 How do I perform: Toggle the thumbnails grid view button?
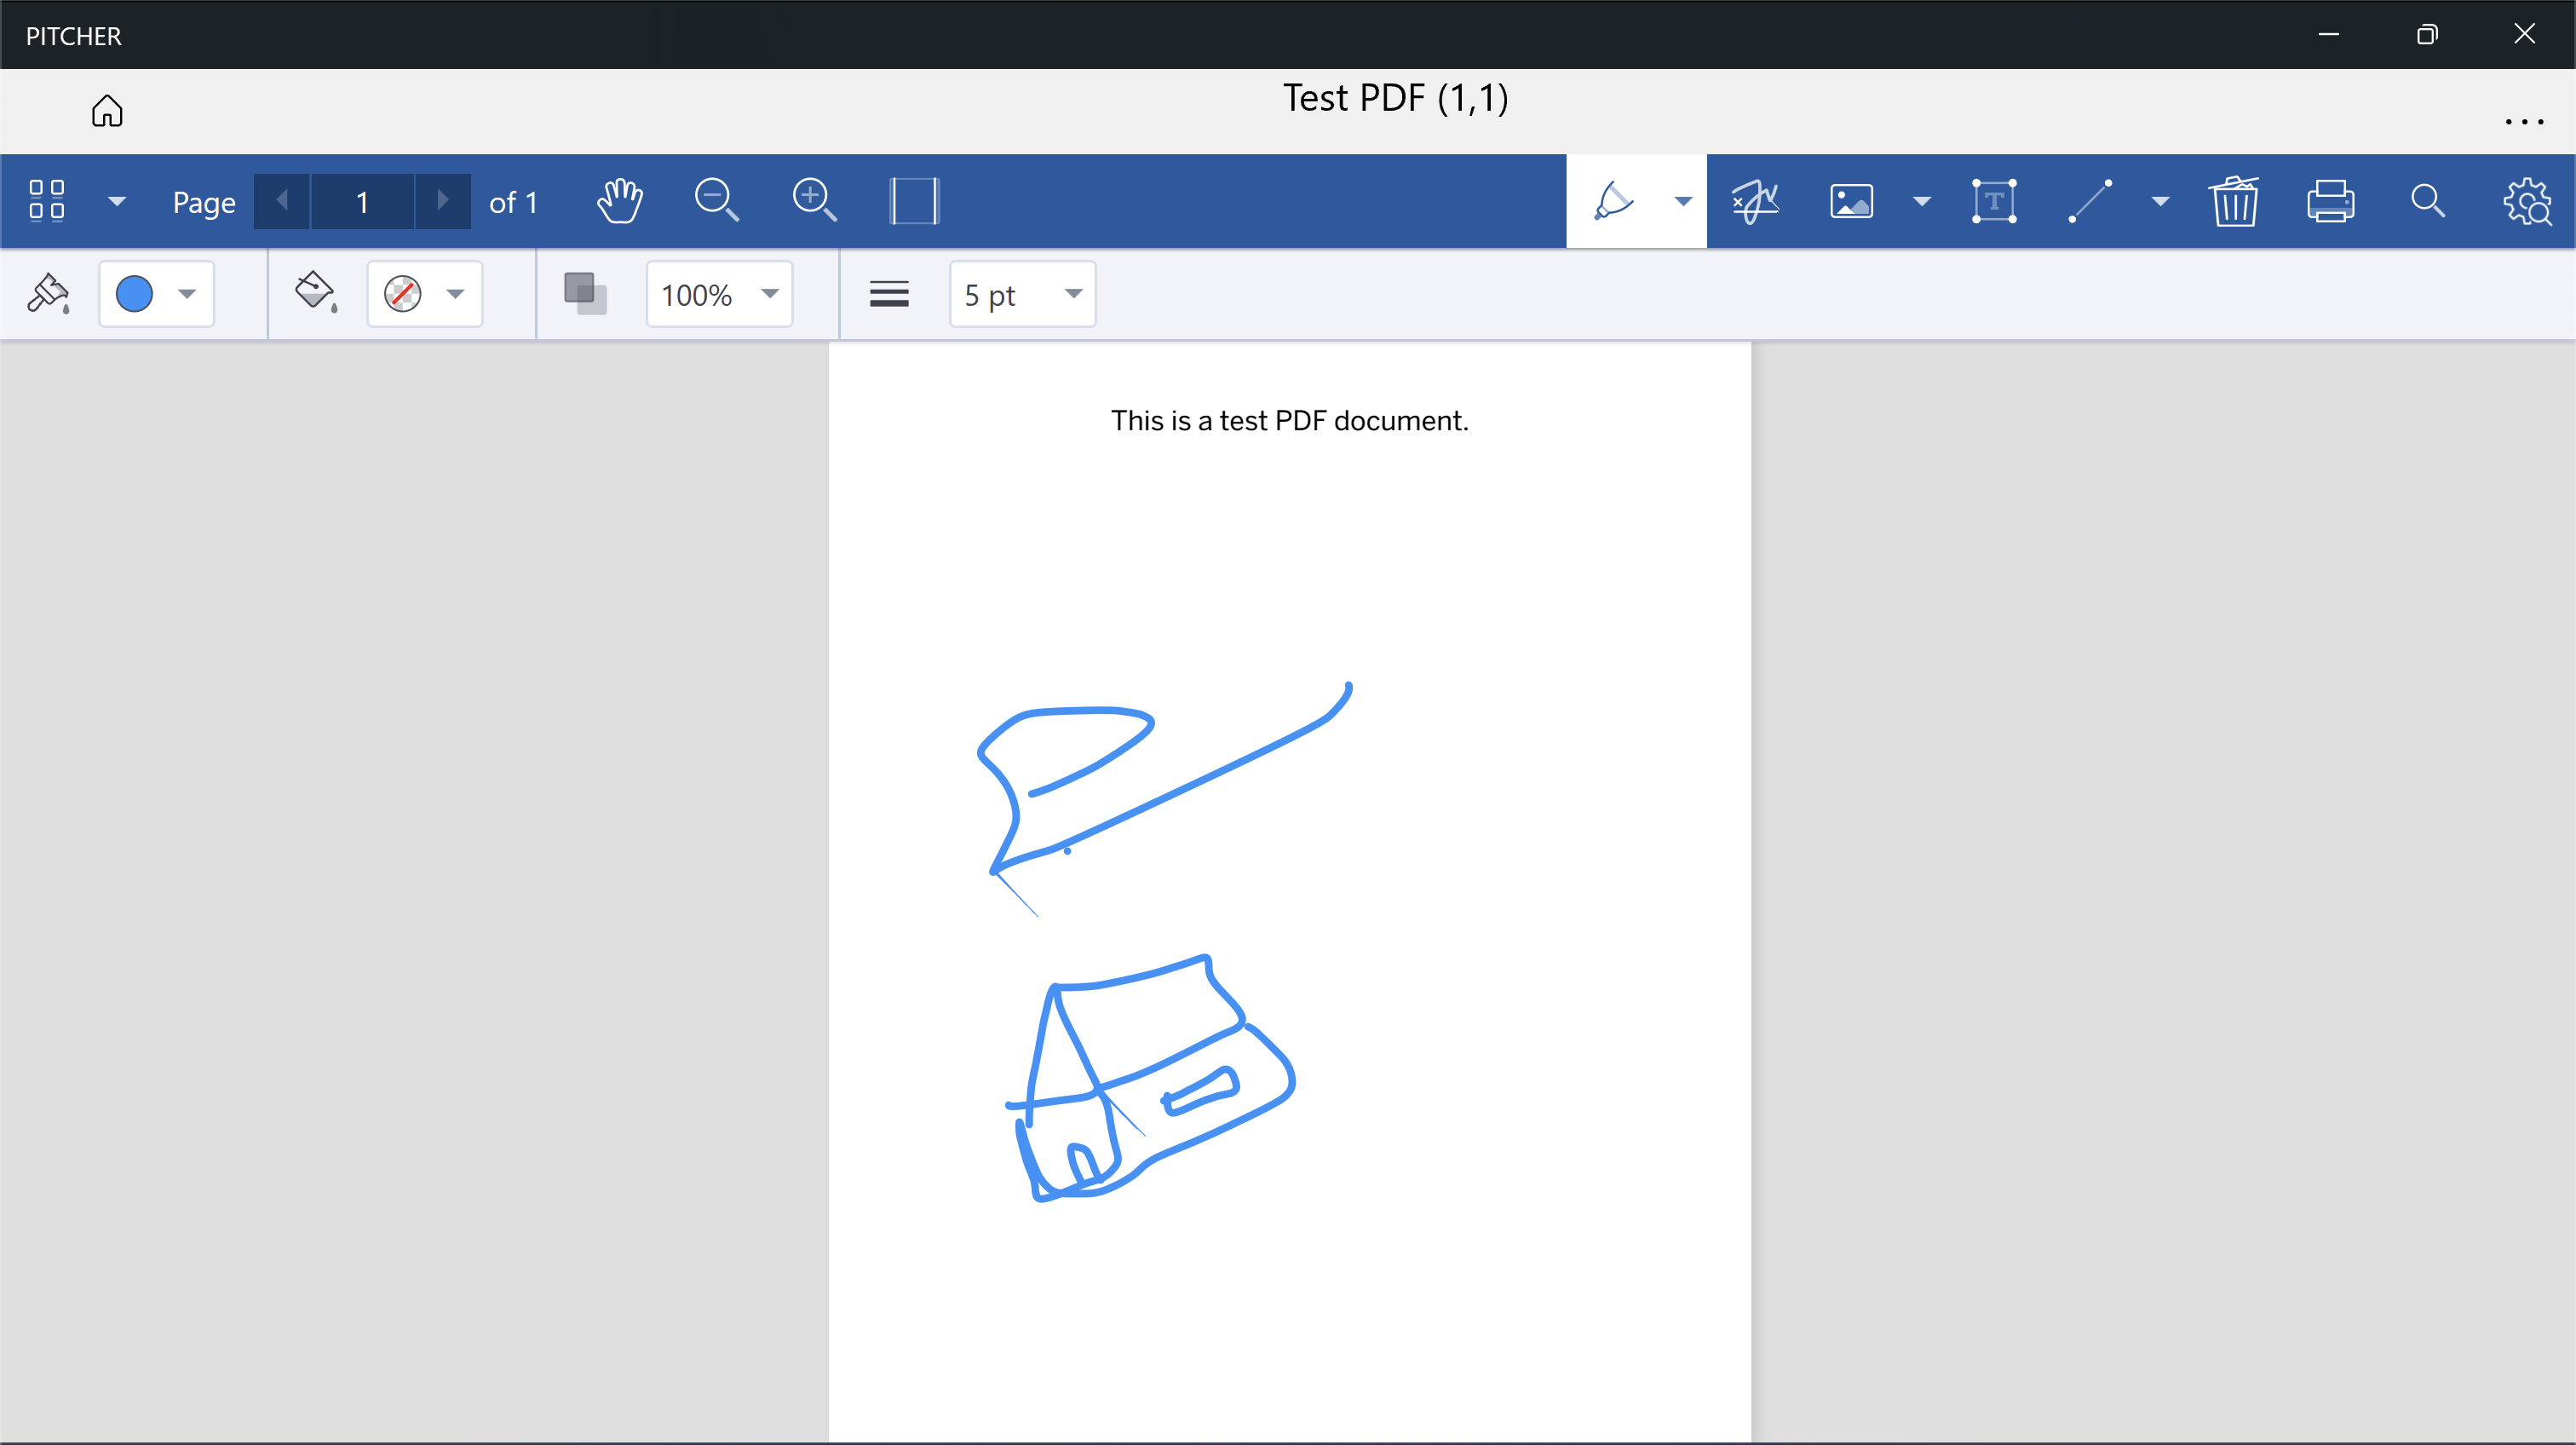pos(47,201)
